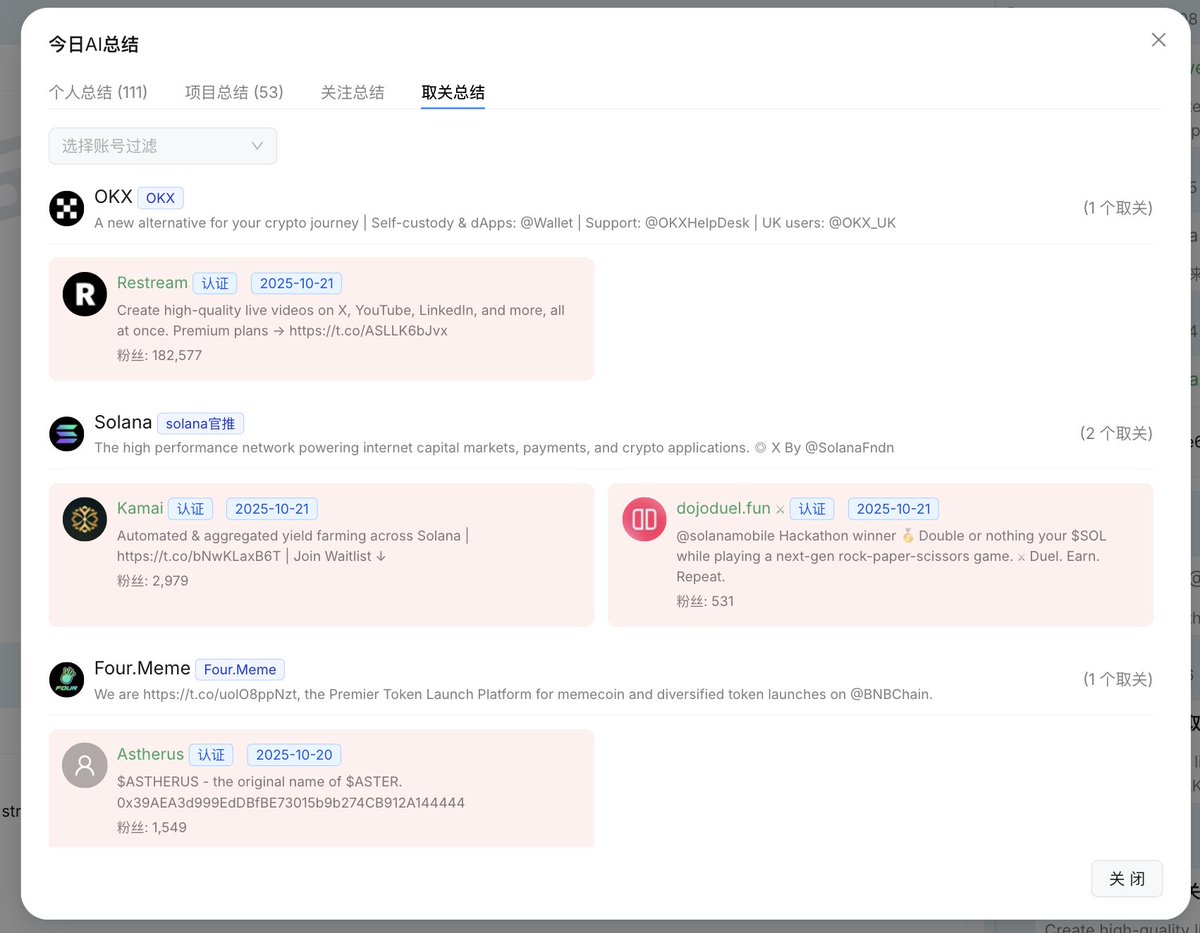
Task: Click 认证 badge next to Astherus
Action: coord(211,754)
